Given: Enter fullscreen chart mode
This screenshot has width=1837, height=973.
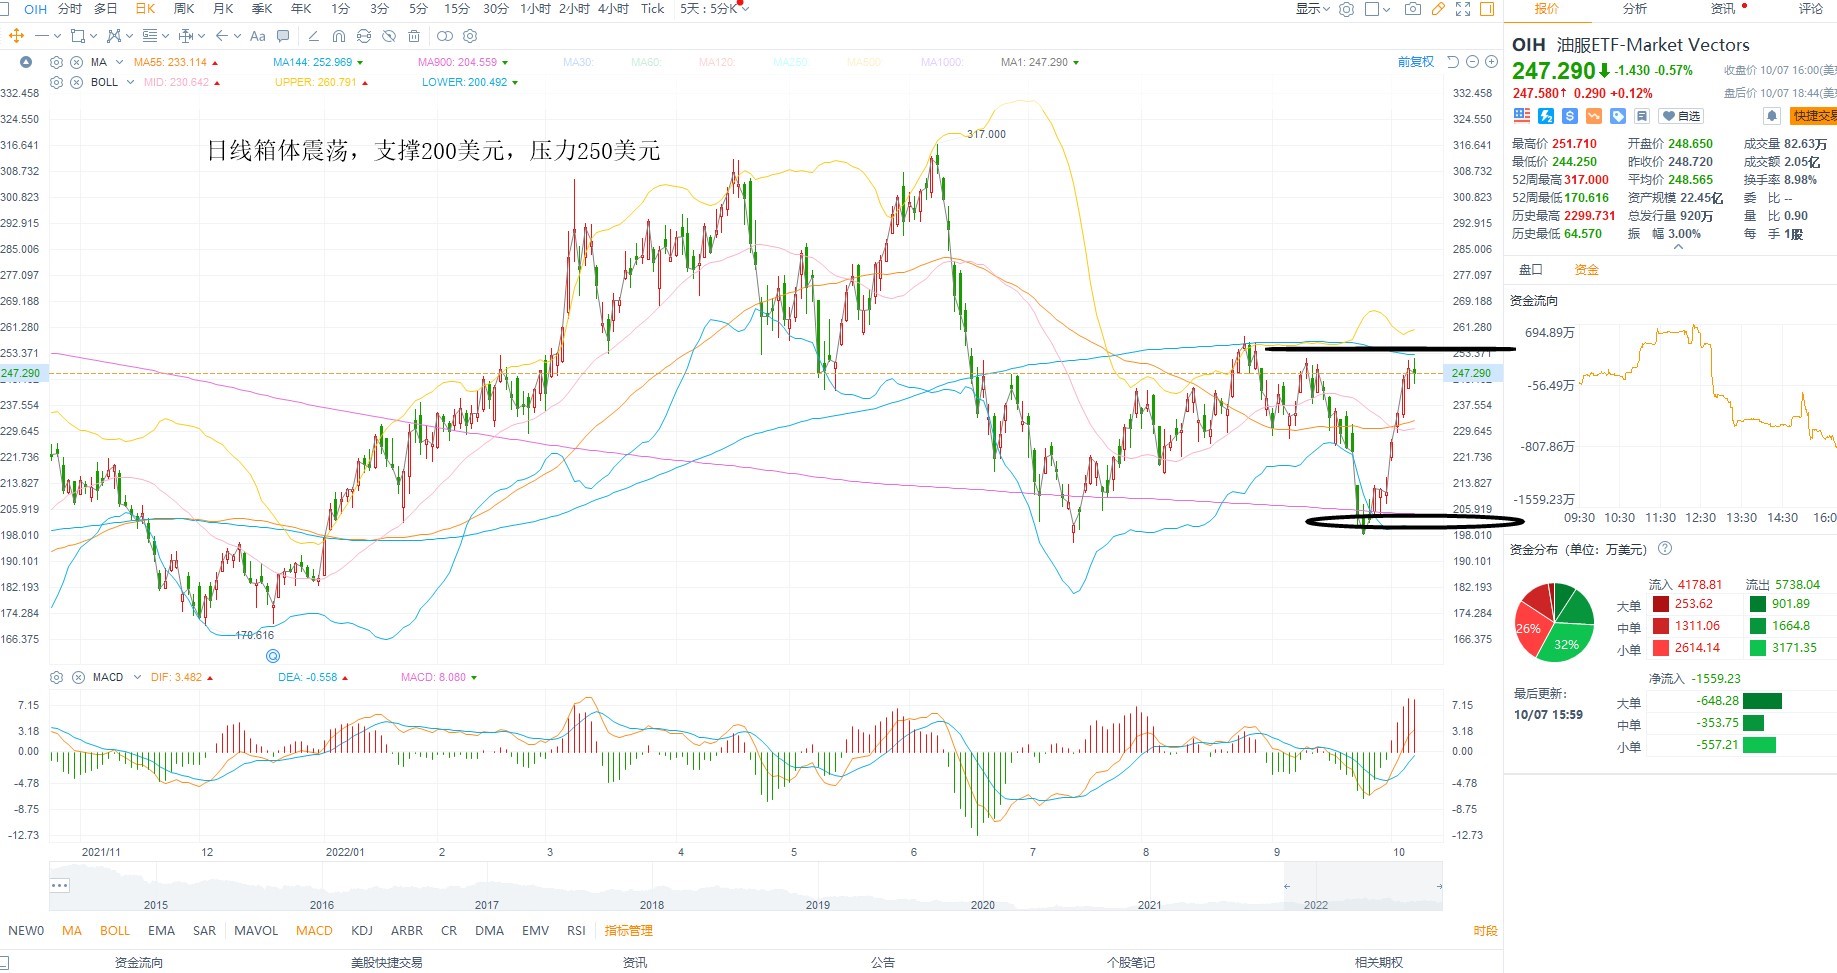Looking at the screenshot, I should (1463, 9).
